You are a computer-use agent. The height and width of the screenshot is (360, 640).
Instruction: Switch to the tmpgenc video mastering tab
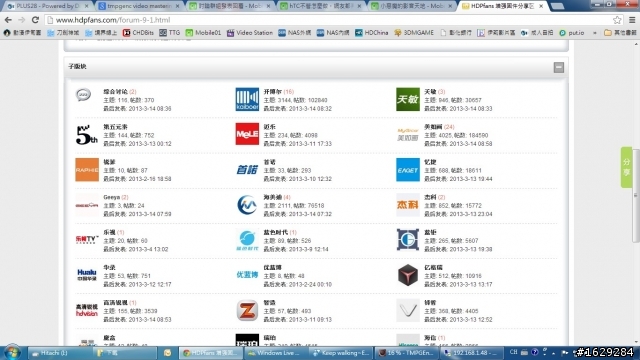click(139, 6)
